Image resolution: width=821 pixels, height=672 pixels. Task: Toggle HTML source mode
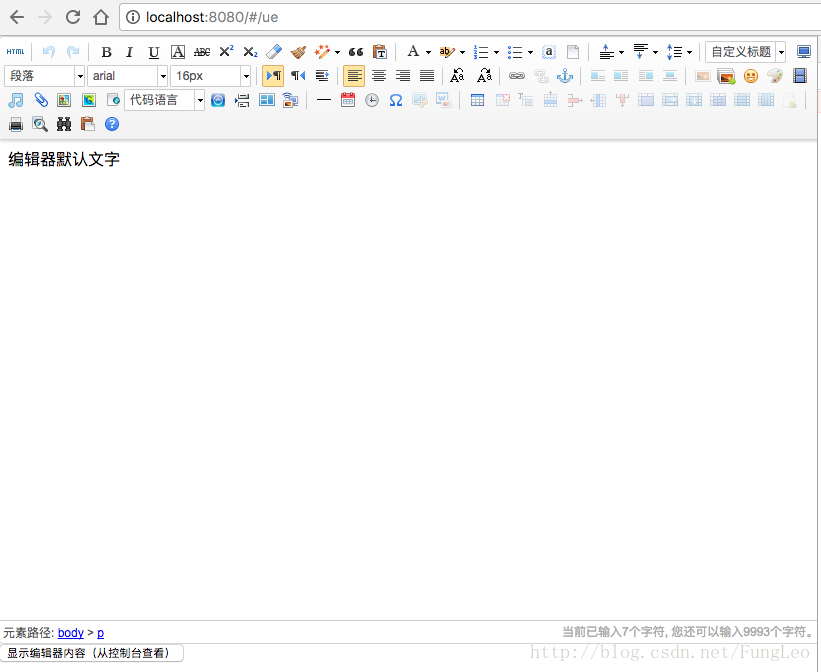pyautogui.click(x=15, y=52)
